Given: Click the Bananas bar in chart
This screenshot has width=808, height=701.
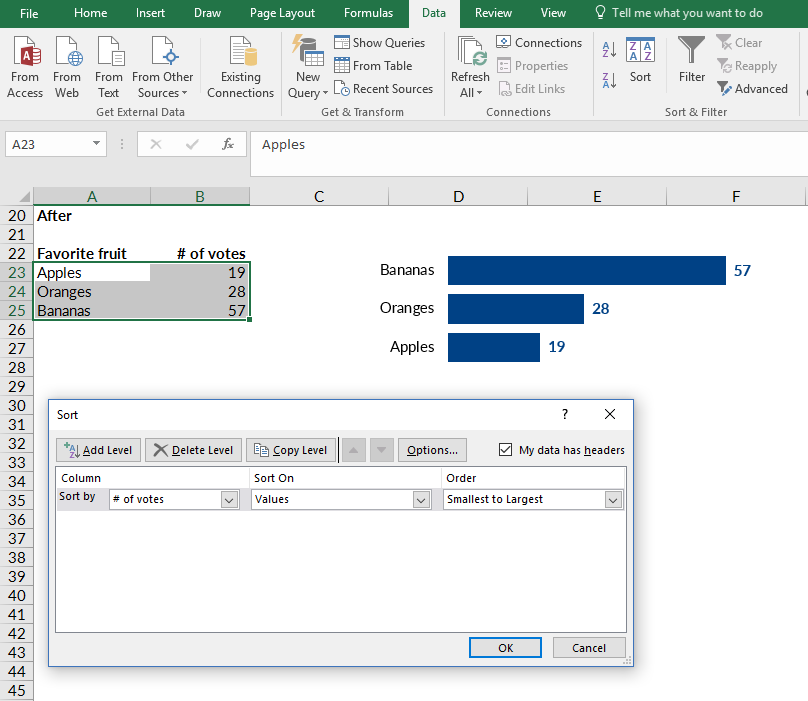Looking at the screenshot, I should [586, 270].
